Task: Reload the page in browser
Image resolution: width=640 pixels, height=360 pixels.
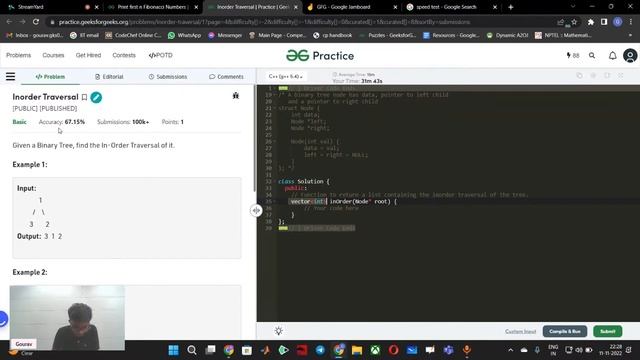Action: coord(36,22)
